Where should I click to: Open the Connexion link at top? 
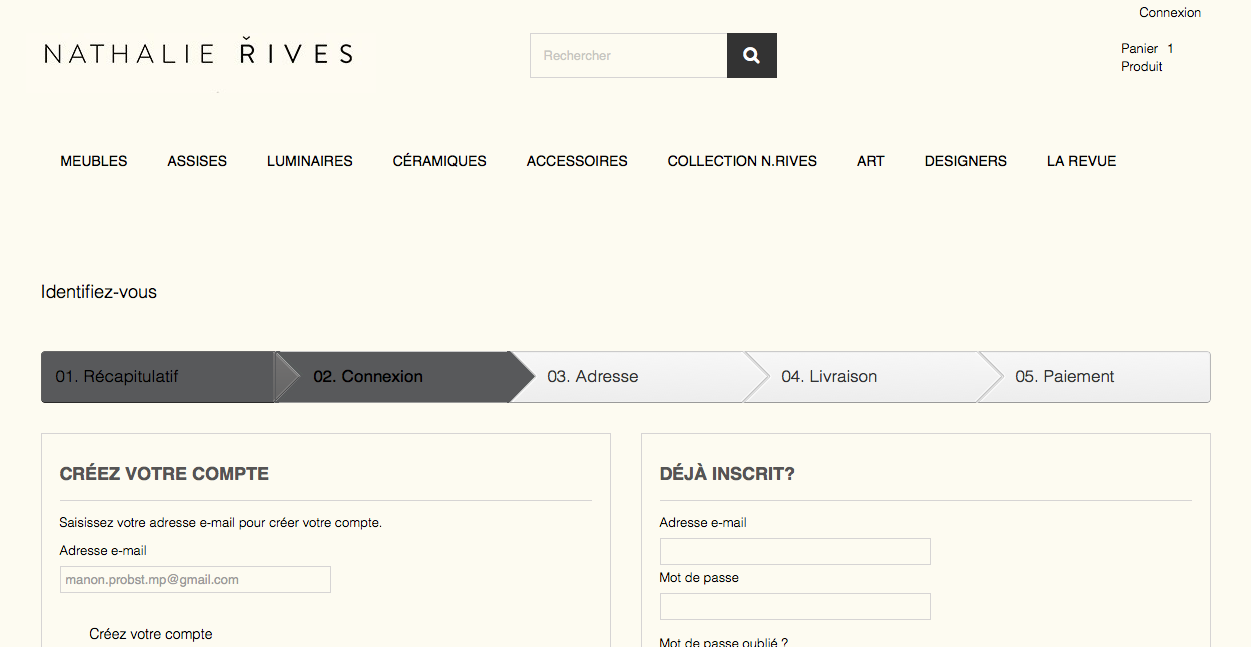tap(1170, 13)
